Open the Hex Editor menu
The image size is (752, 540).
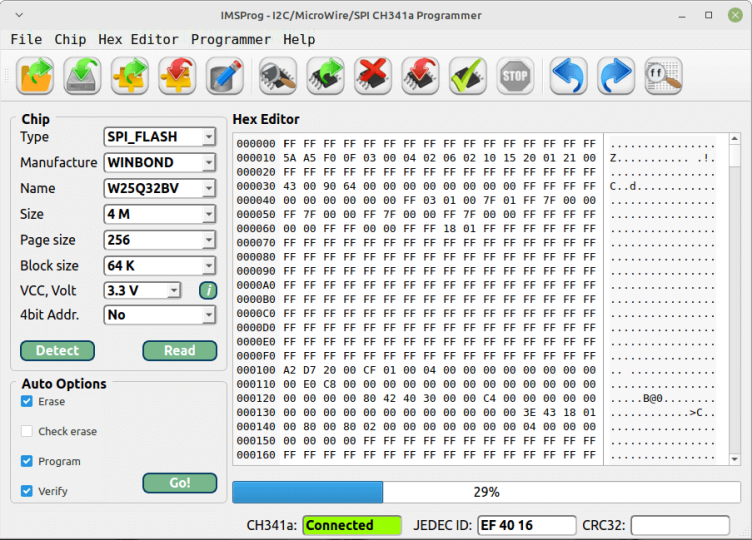138,39
